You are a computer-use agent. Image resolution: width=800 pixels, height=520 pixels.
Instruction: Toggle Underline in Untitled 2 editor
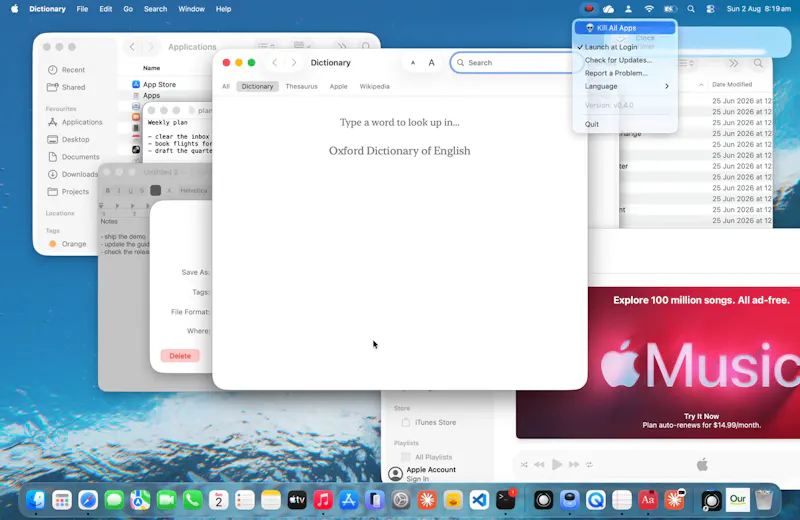click(131, 190)
